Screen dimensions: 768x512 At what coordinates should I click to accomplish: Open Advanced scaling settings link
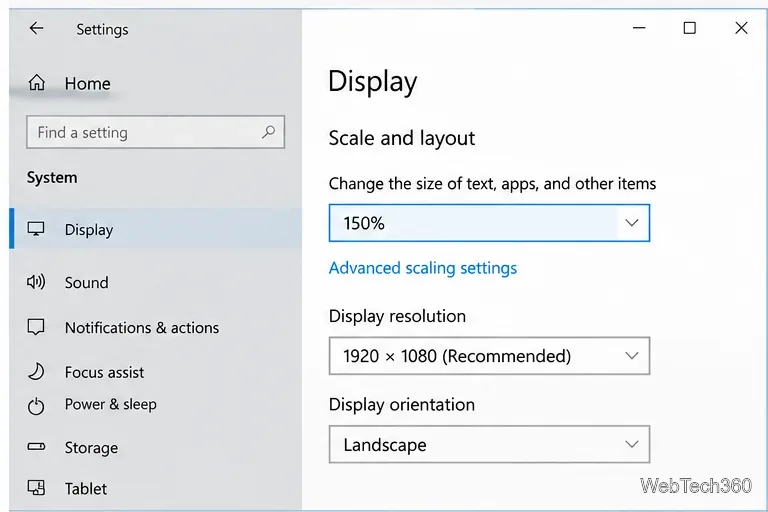tap(423, 268)
